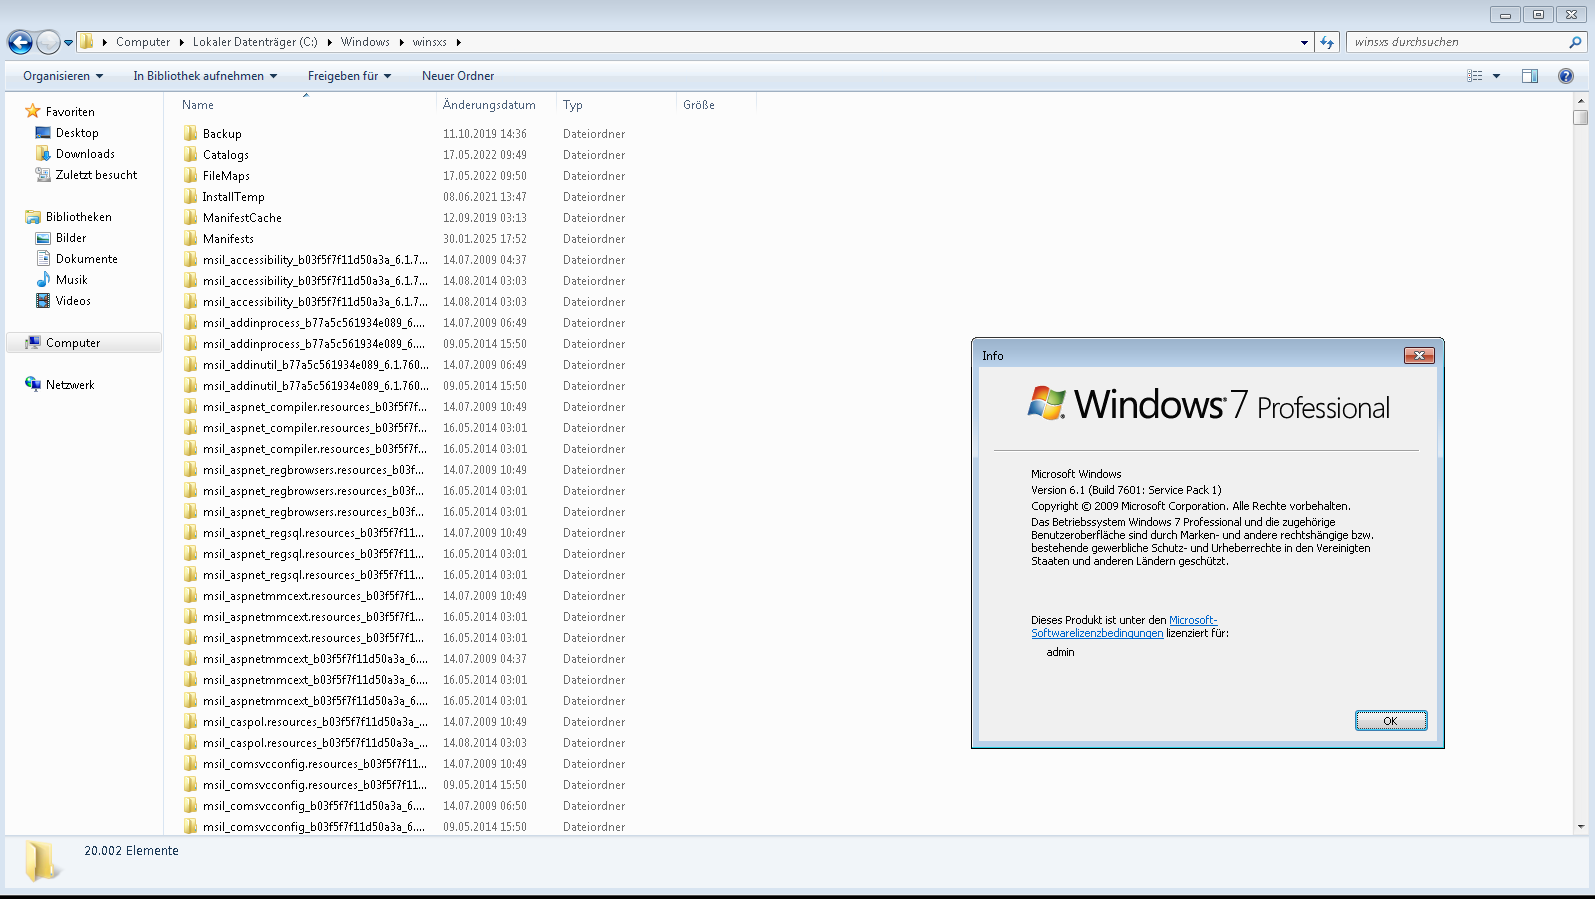Select the ManifestCache folder

(242, 218)
